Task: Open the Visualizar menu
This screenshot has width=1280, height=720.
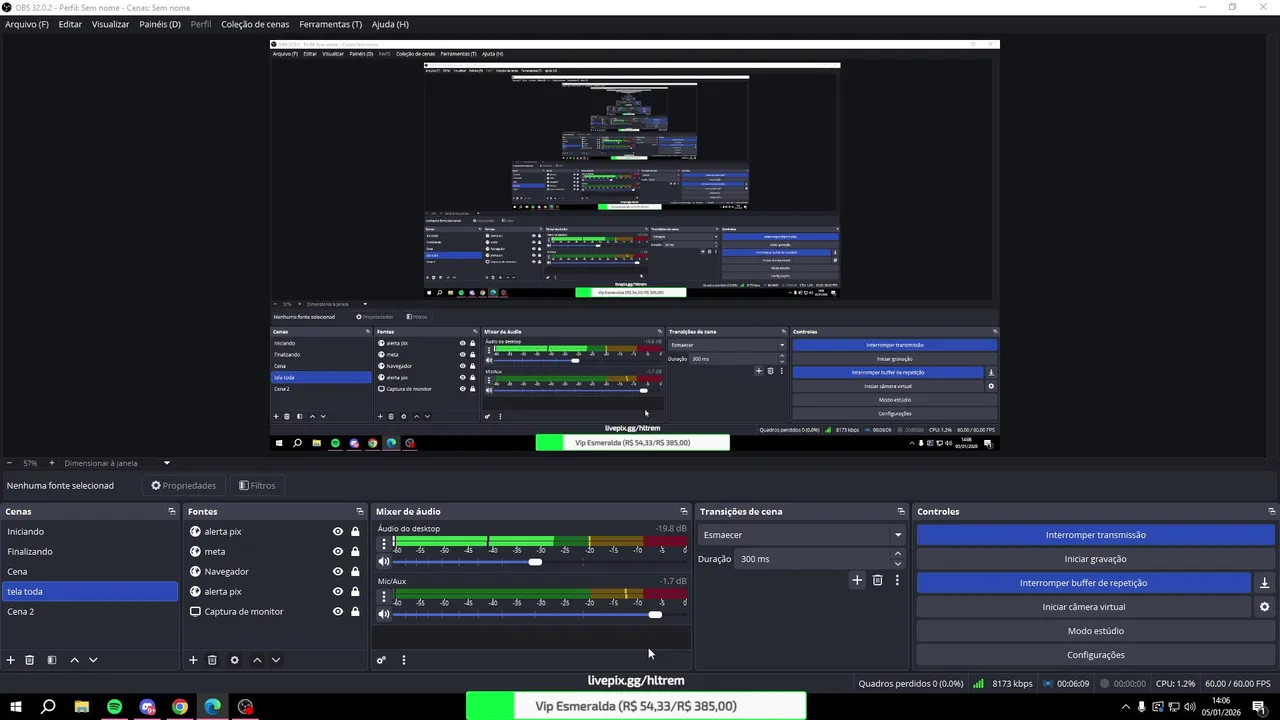Action: click(110, 24)
